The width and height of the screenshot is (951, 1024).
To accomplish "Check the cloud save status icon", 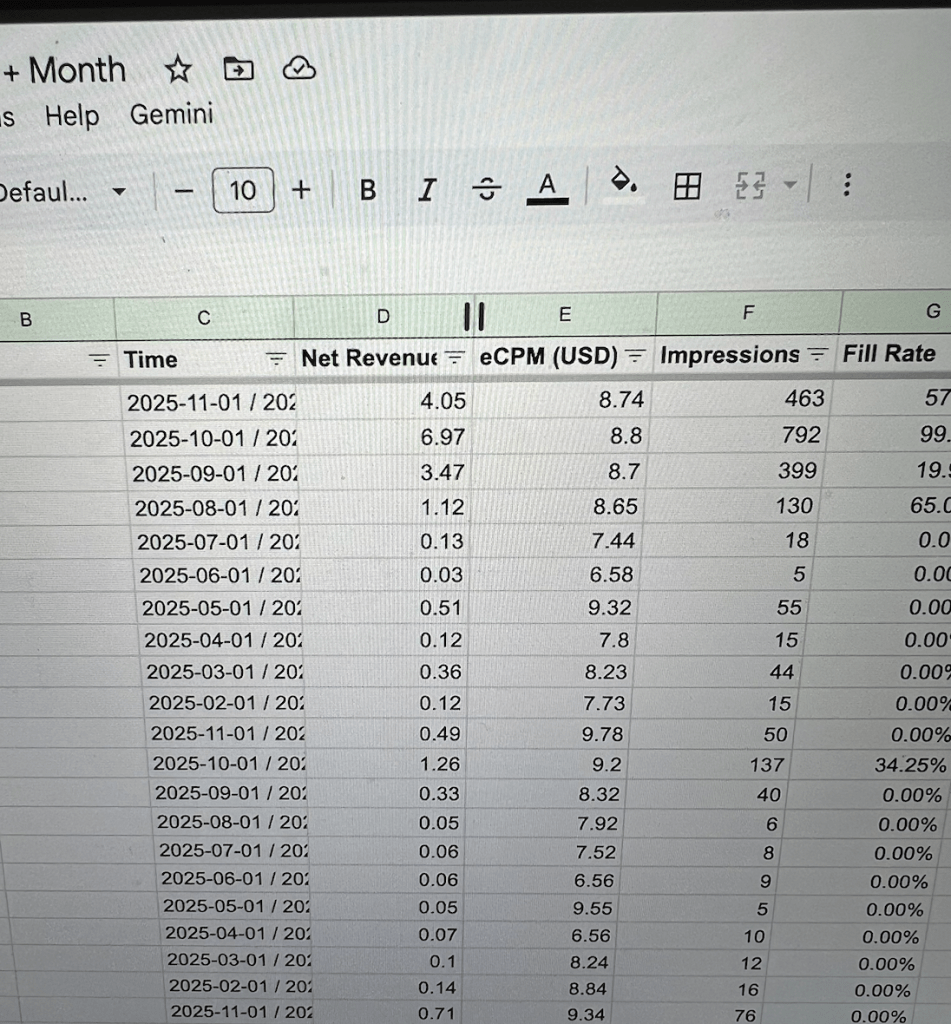I will click(300, 68).
